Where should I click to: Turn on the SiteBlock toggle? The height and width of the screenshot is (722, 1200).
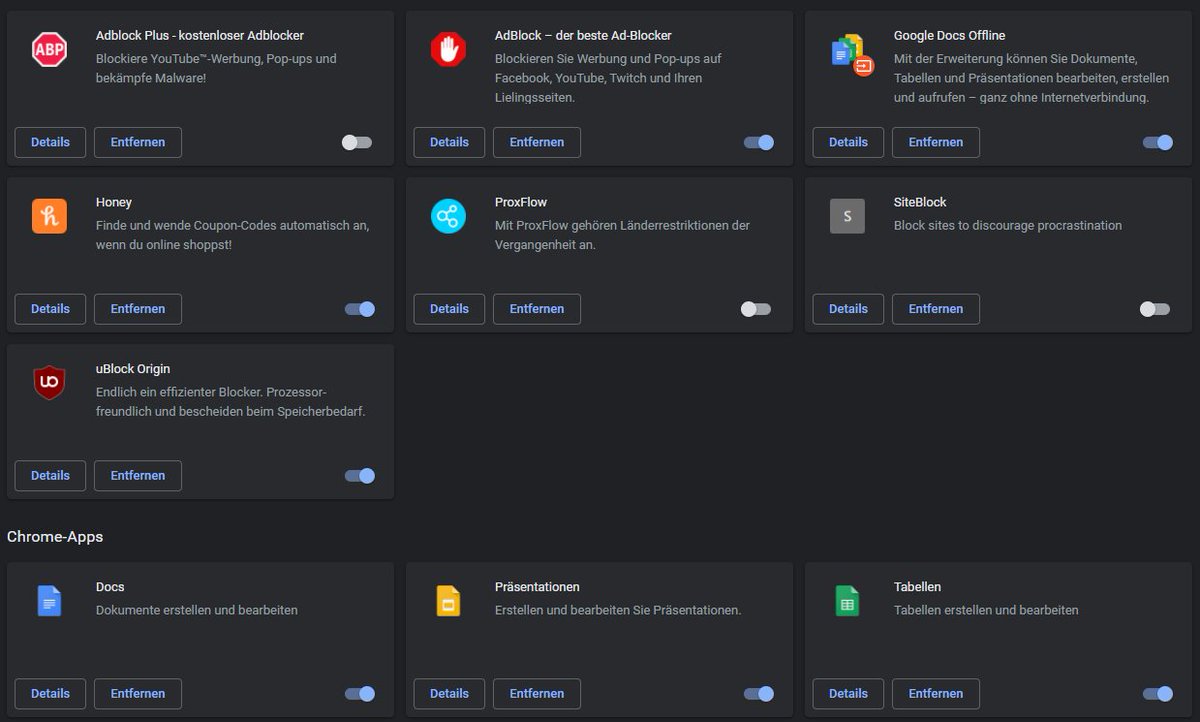(1155, 309)
